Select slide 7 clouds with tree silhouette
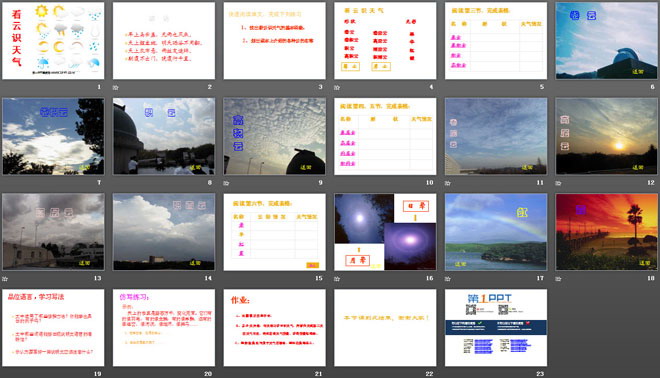 pyautogui.click(x=53, y=136)
